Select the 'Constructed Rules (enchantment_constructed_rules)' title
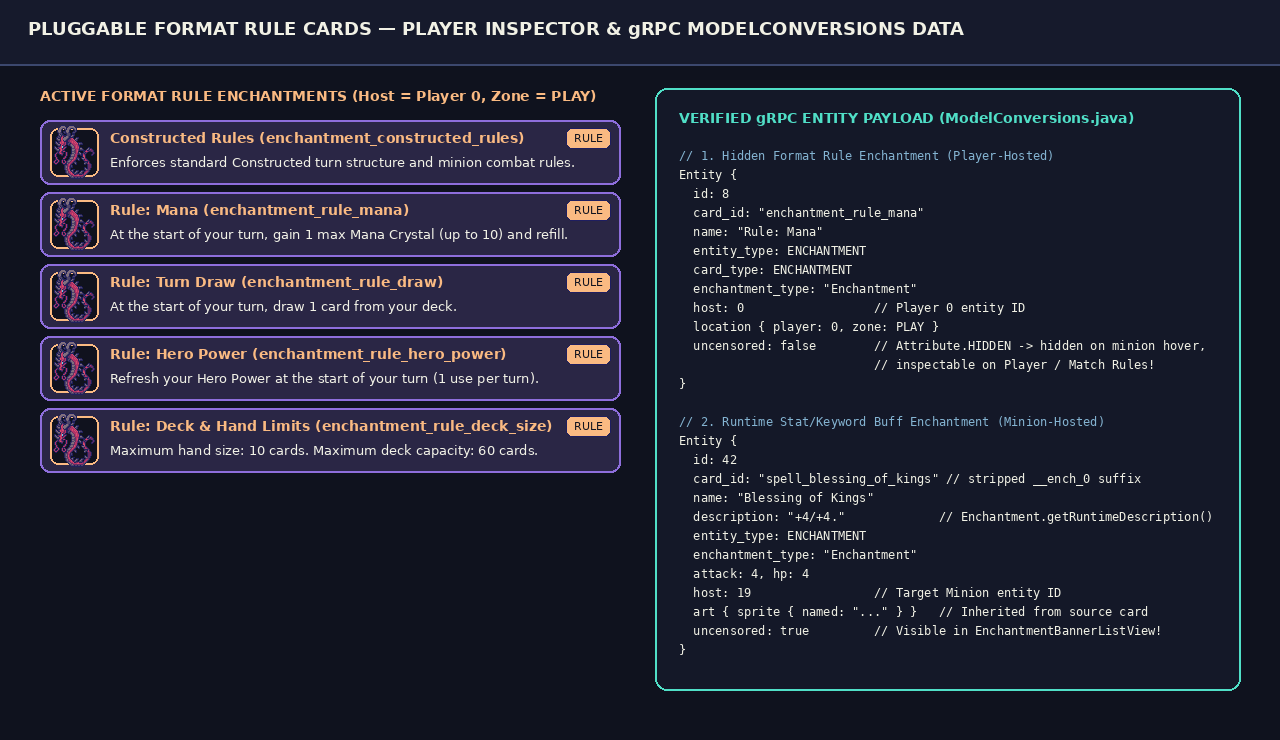 317,138
